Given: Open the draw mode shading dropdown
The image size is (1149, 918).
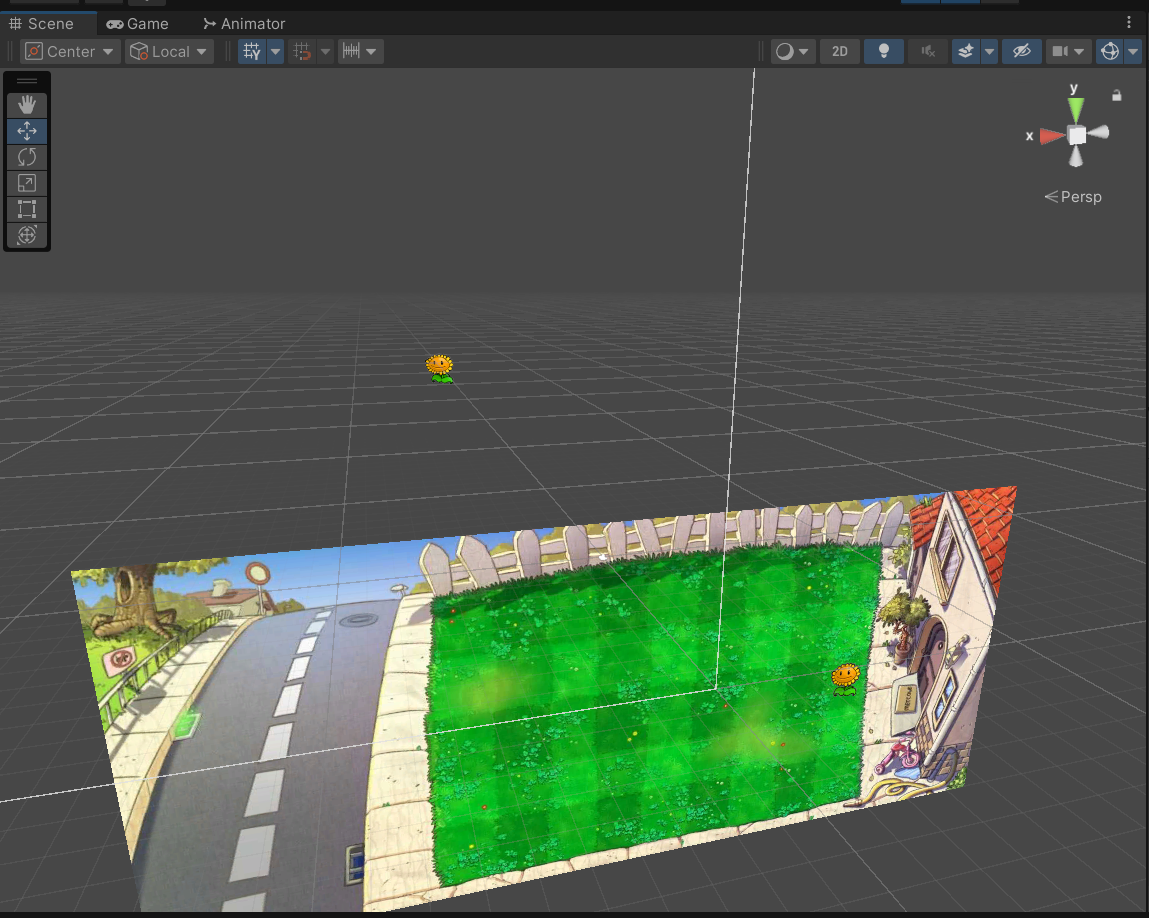Looking at the screenshot, I should click(x=793, y=51).
